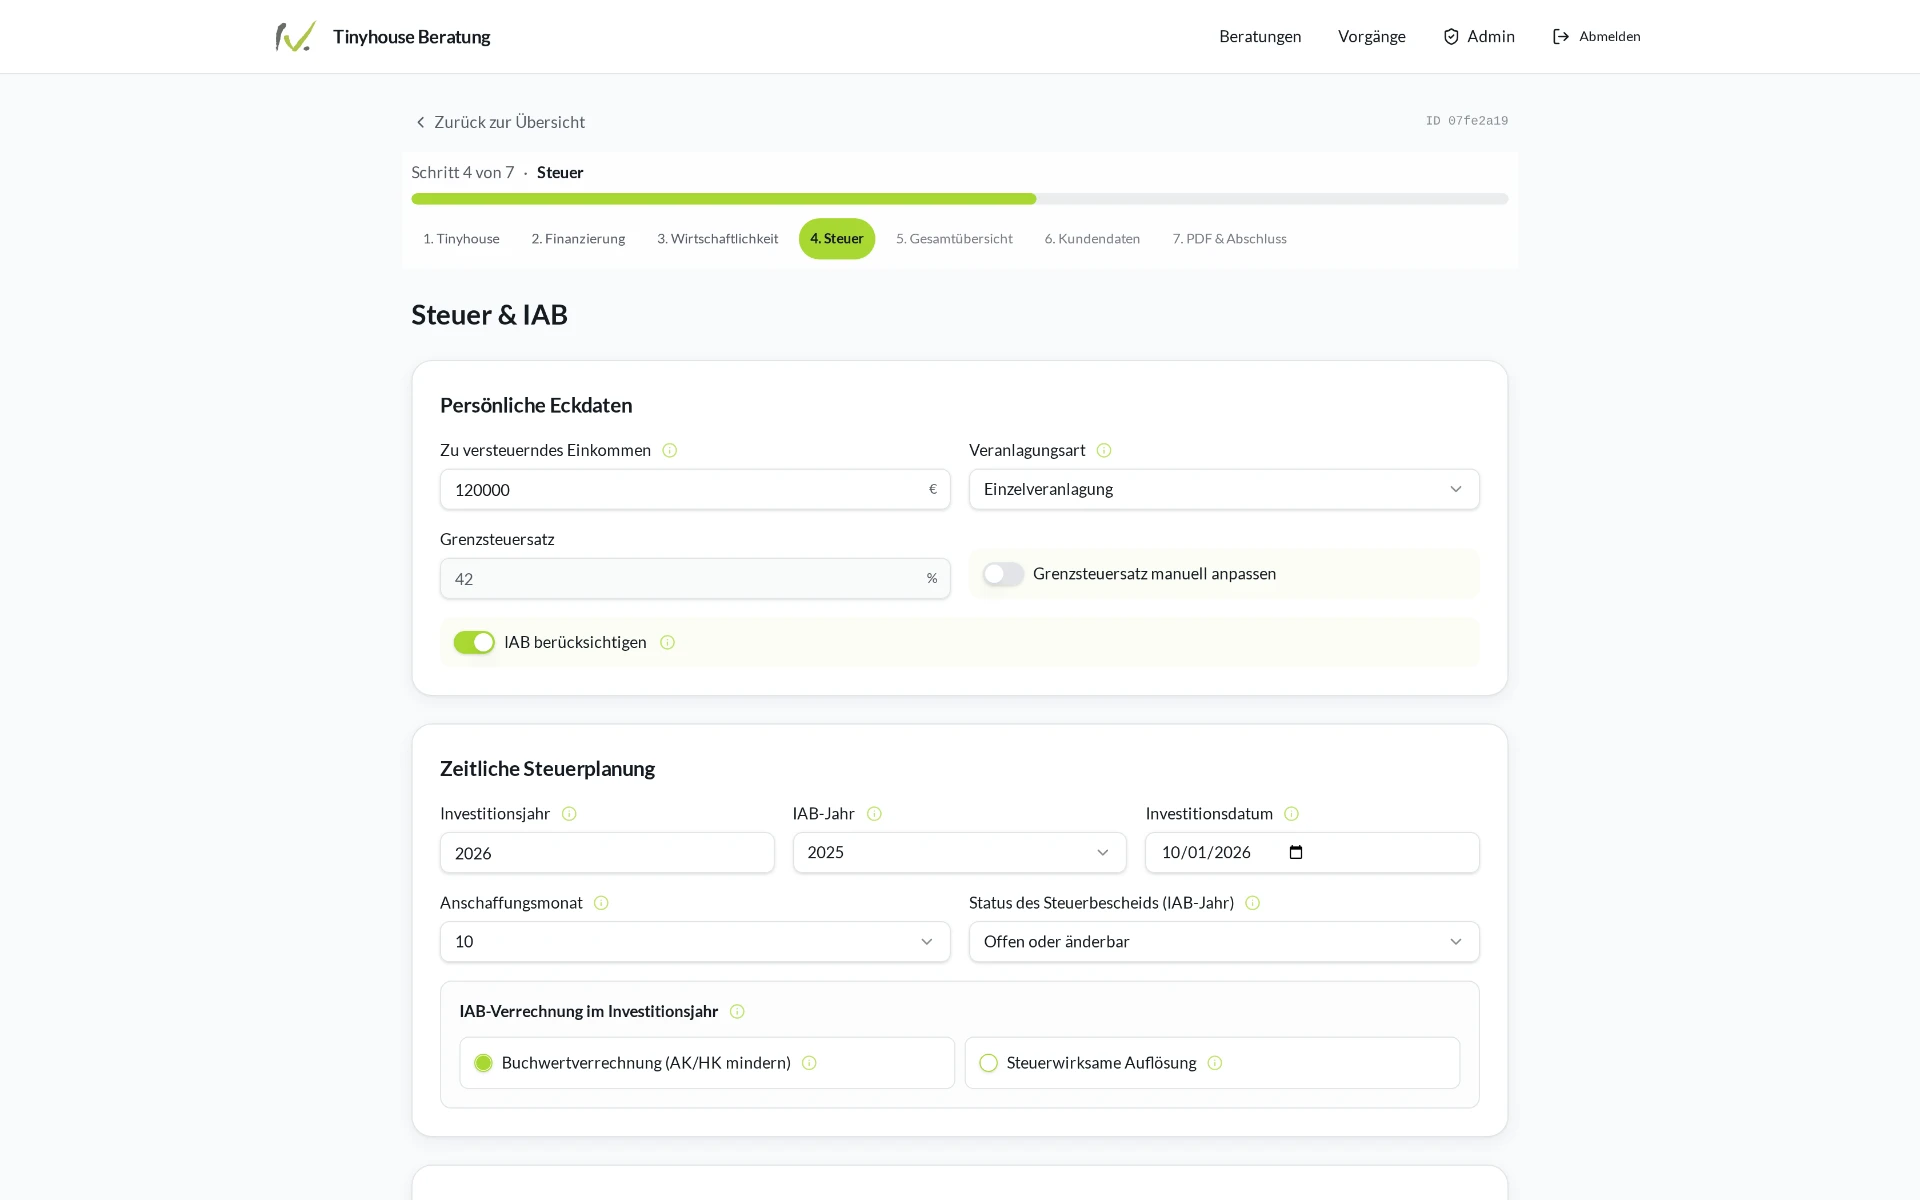The height and width of the screenshot is (1200, 1920).
Task: Open calendar picker icon in Investitionsdatum field
Action: (x=1296, y=852)
